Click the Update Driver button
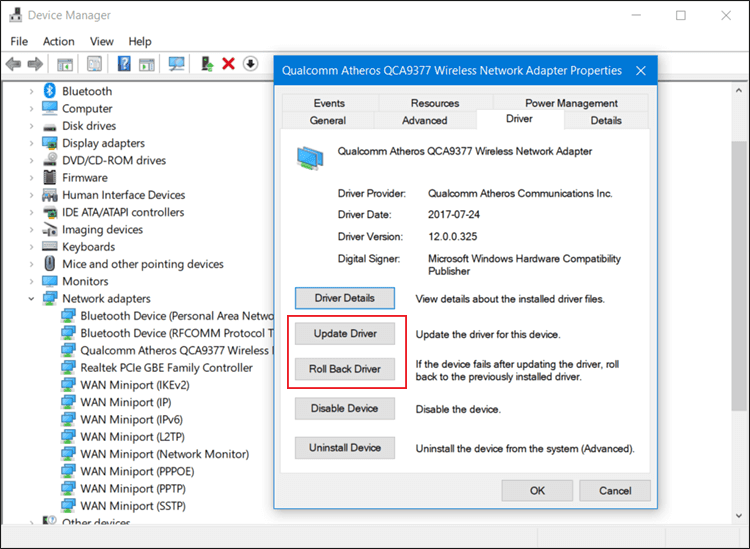 pyautogui.click(x=345, y=333)
